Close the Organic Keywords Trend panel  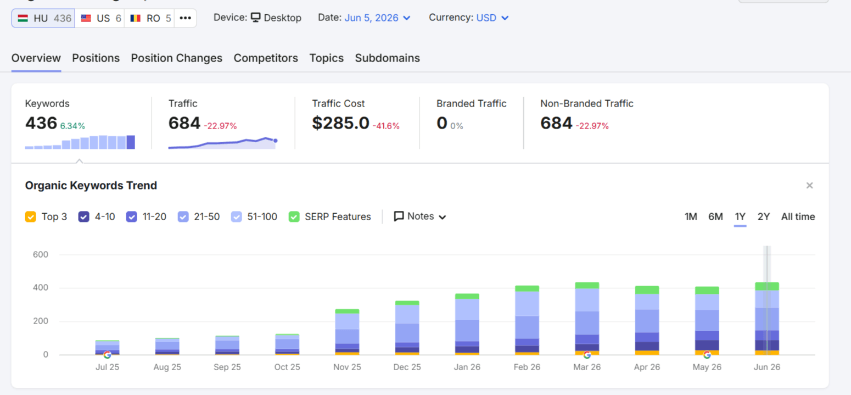(x=809, y=186)
